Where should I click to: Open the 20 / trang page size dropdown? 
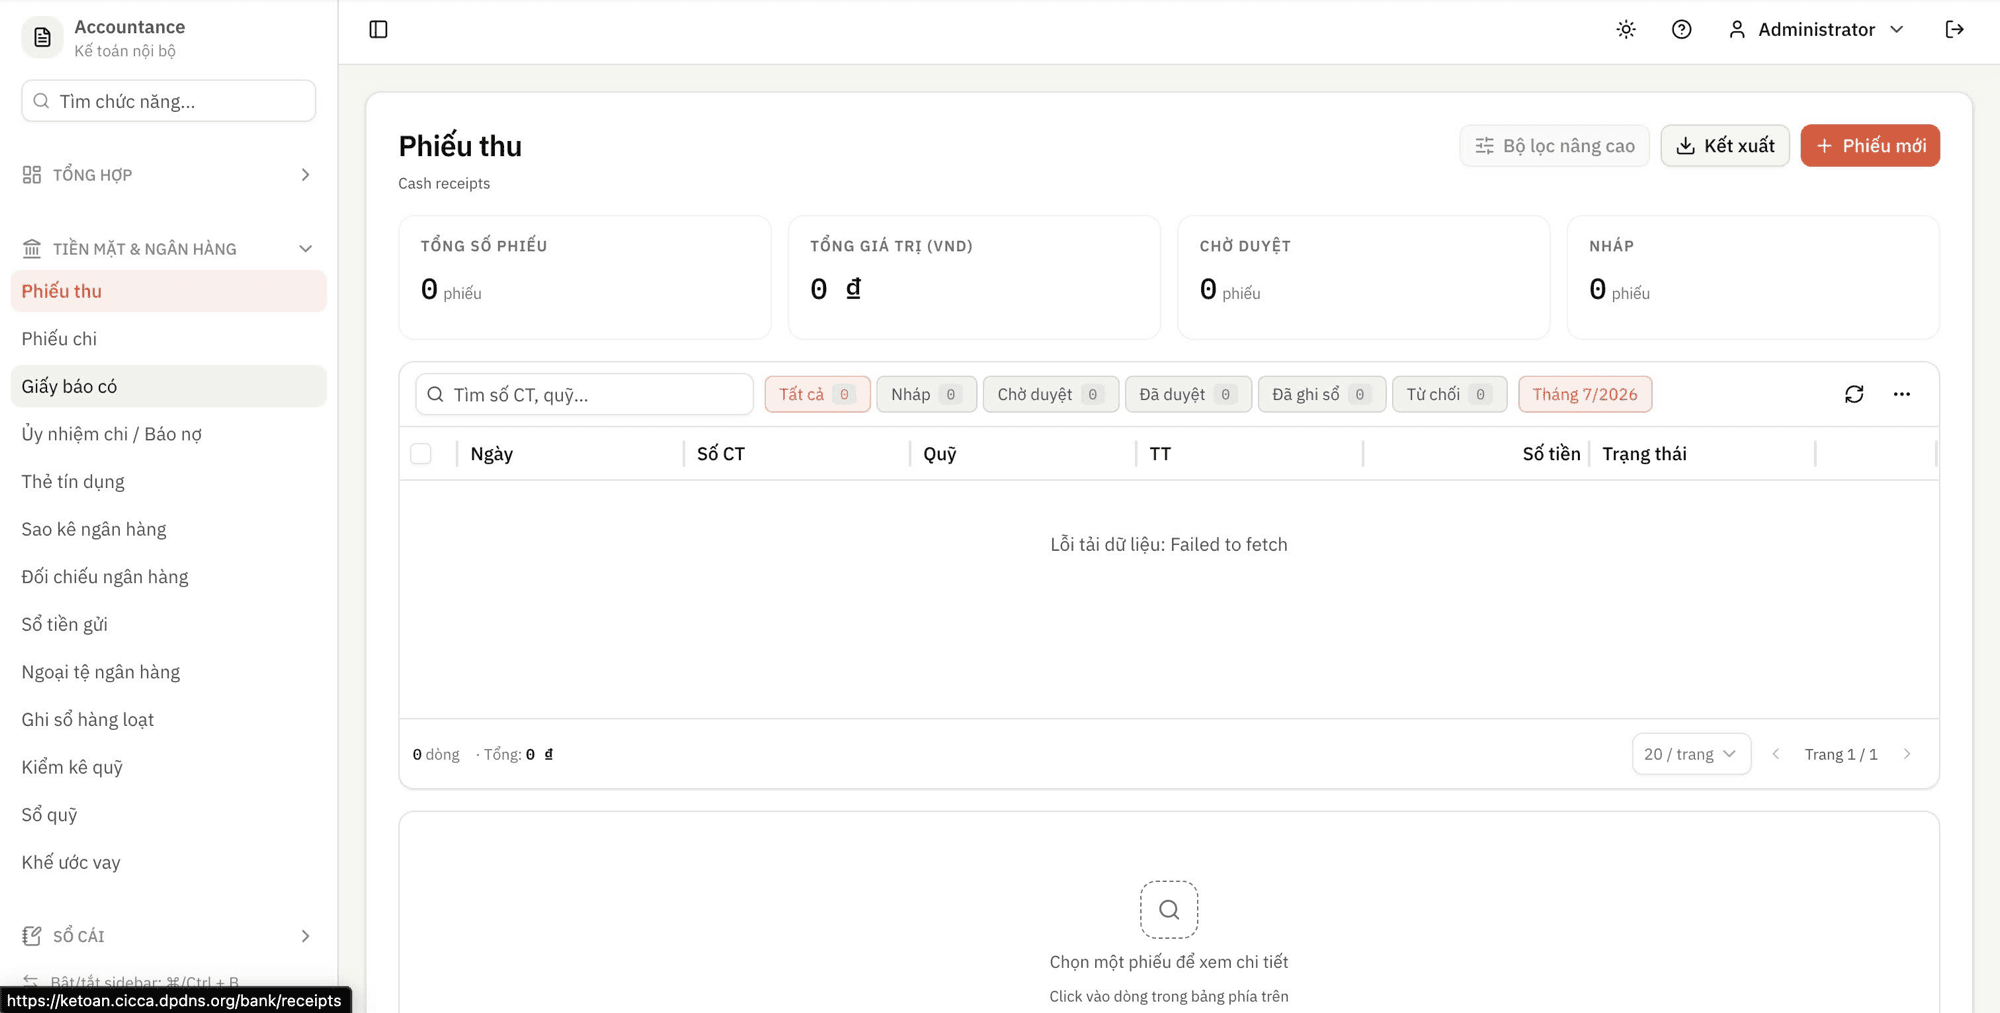(x=1691, y=754)
